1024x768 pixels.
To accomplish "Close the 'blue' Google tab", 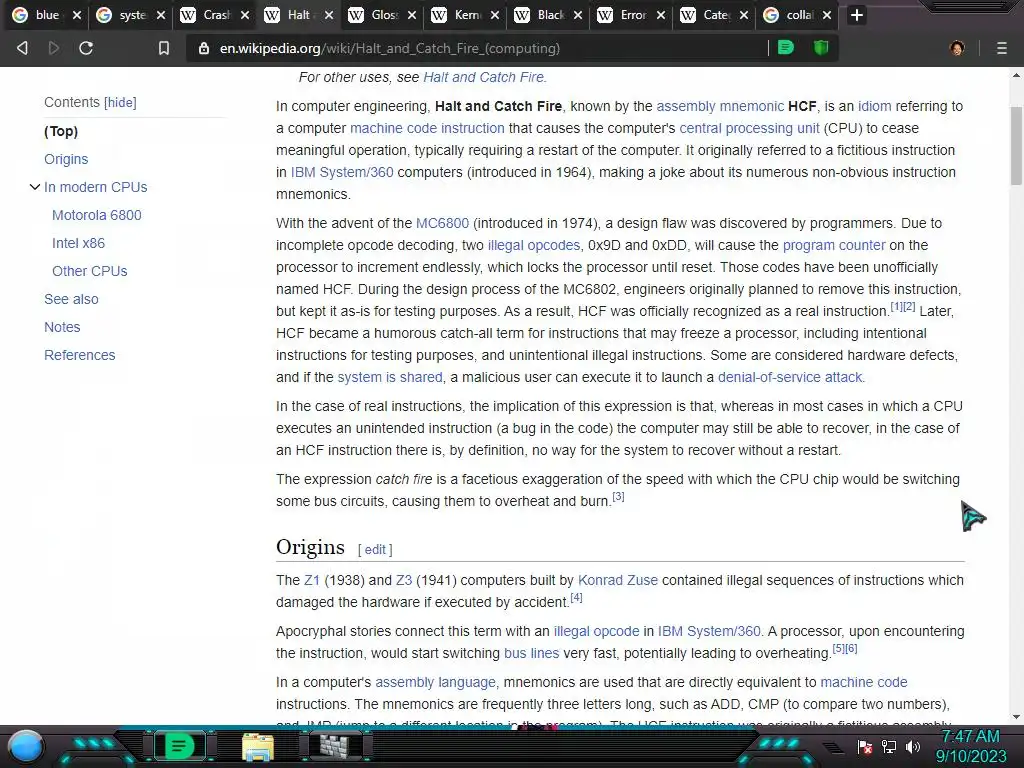I will click(x=77, y=15).
